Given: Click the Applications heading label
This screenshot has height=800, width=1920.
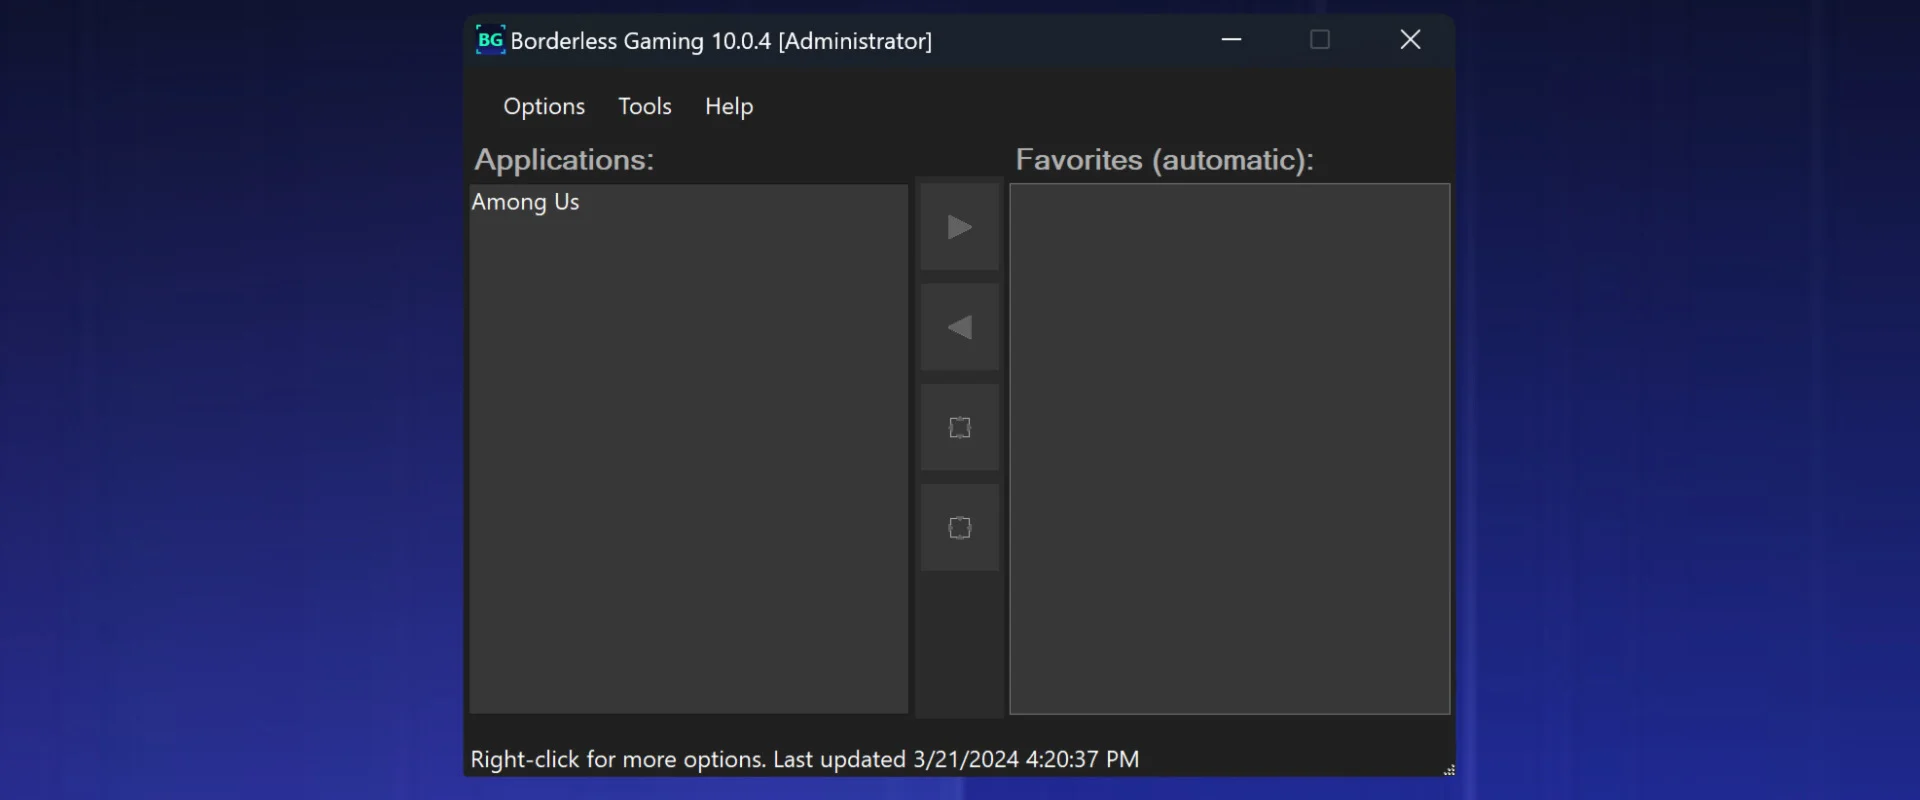Looking at the screenshot, I should pos(564,160).
